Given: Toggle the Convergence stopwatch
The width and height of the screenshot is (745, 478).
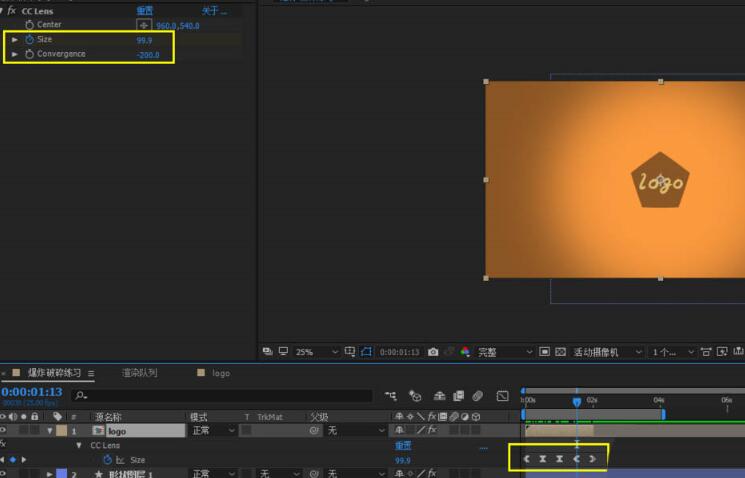Looking at the screenshot, I should coord(29,54).
